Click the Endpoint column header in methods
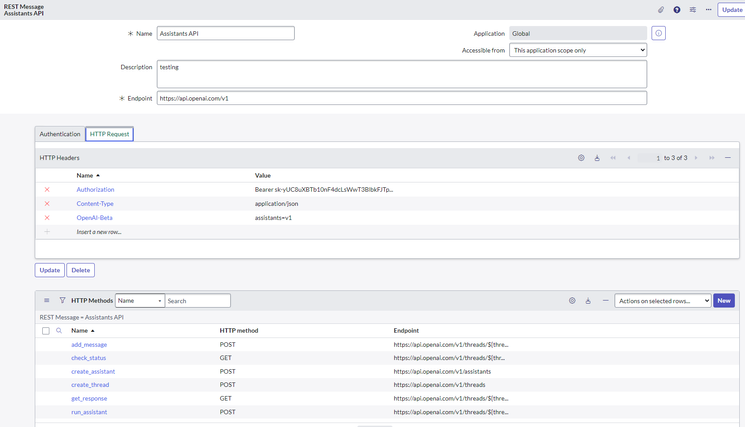 point(406,331)
